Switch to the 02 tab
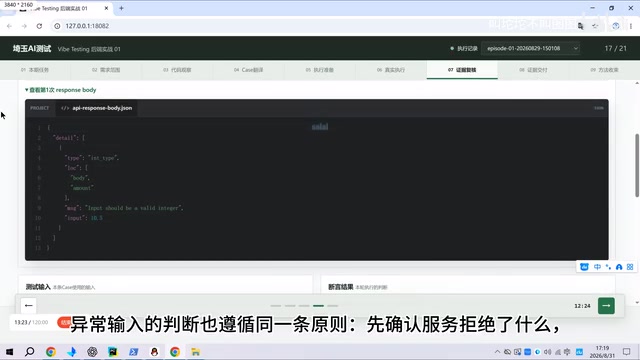This screenshot has height=360, width=640. pyautogui.click(x=106, y=70)
